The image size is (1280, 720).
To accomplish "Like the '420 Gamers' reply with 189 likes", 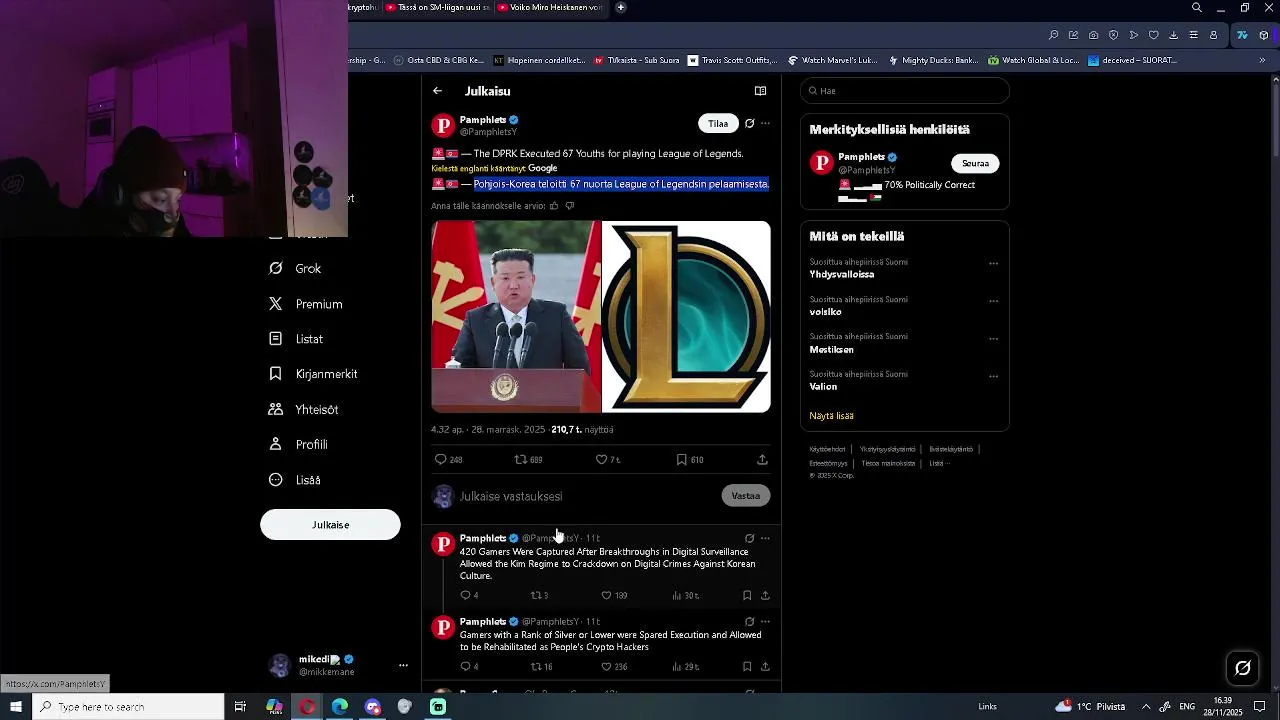I will click(x=614, y=596).
